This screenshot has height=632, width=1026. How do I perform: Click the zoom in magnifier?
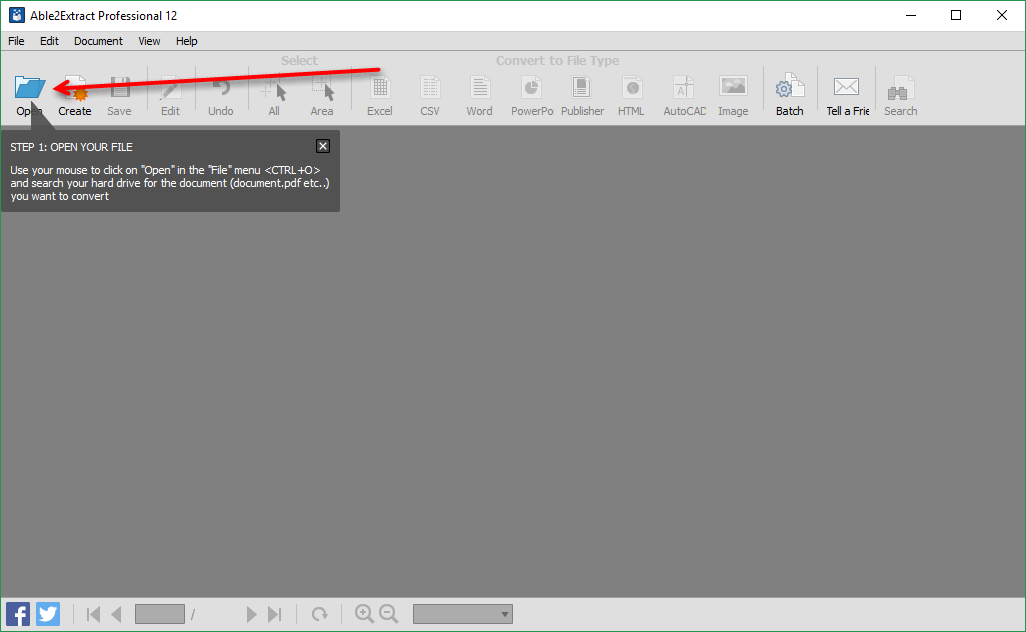(x=364, y=614)
